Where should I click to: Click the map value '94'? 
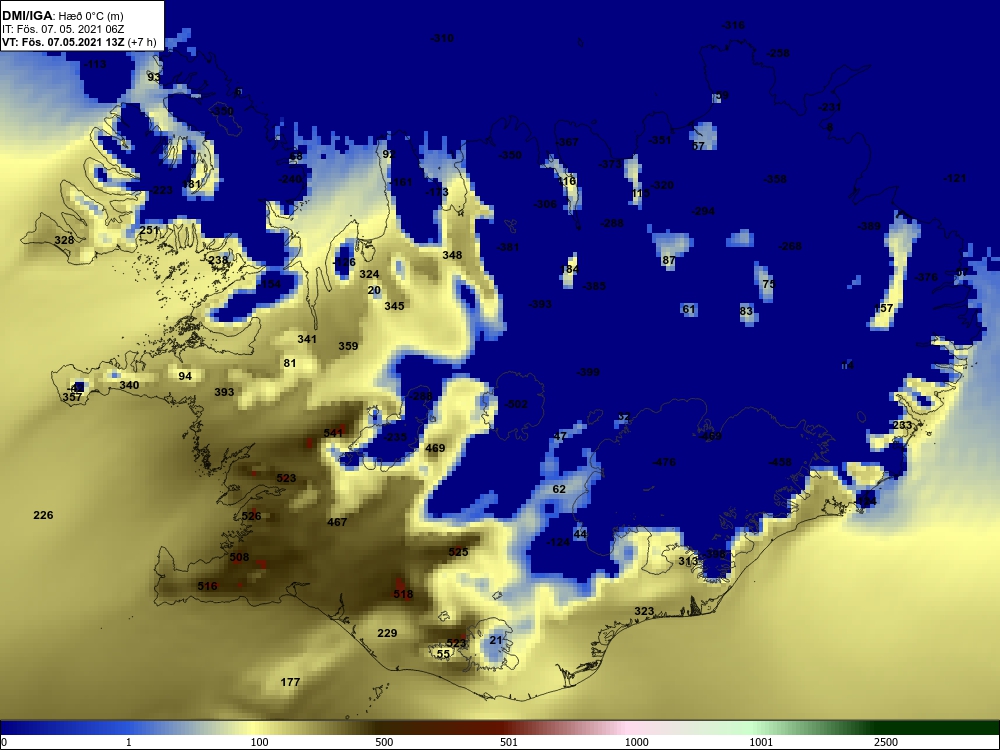pyautogui.click(x=185, y=376)
